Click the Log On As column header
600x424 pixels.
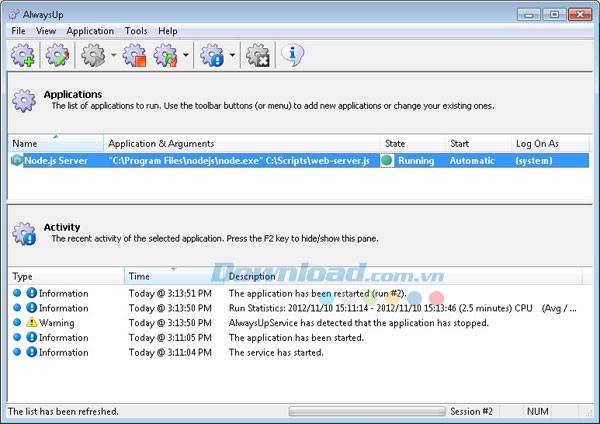(x=549, y=144)
